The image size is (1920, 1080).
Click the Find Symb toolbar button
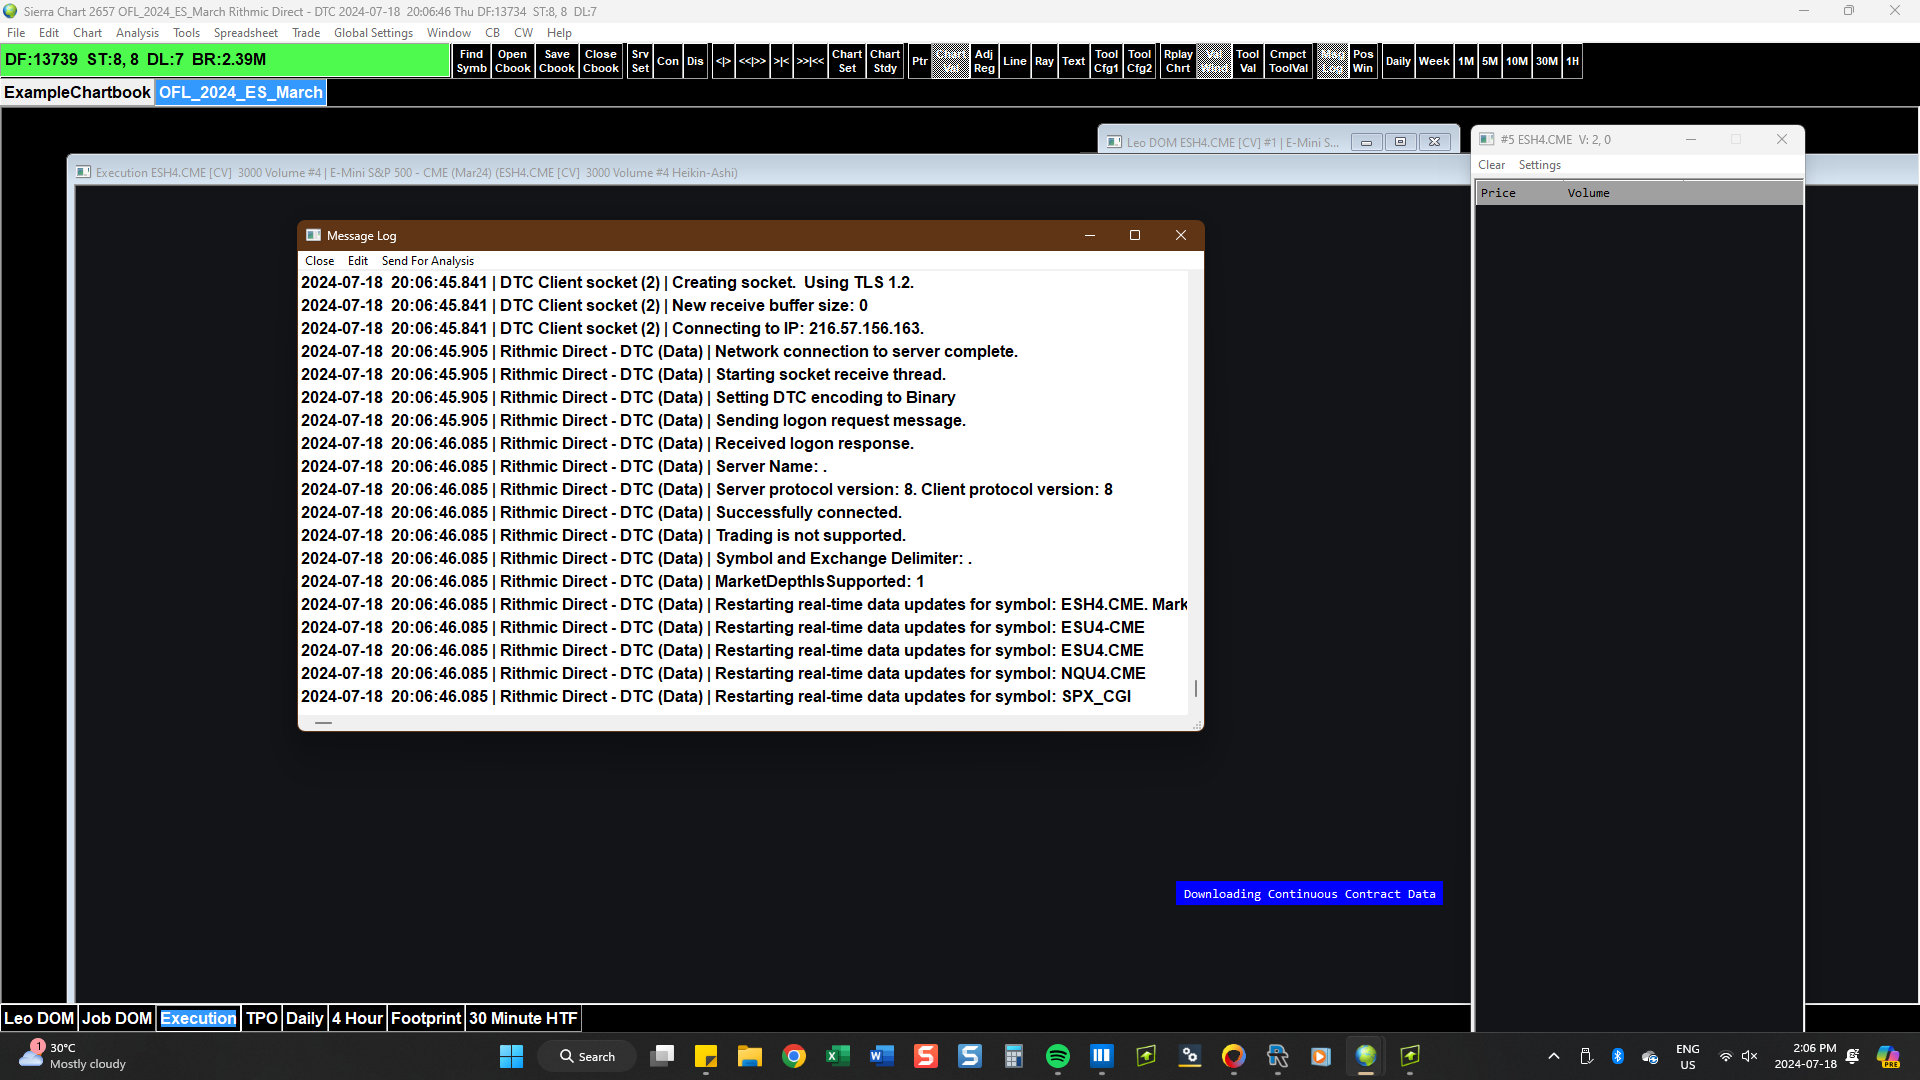471,61
